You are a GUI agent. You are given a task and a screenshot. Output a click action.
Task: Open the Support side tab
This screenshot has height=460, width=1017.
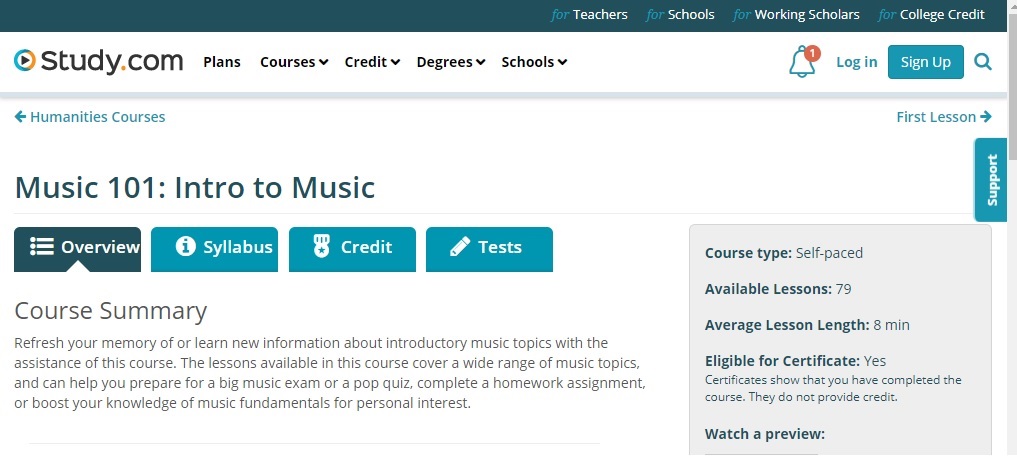[991, 180]
